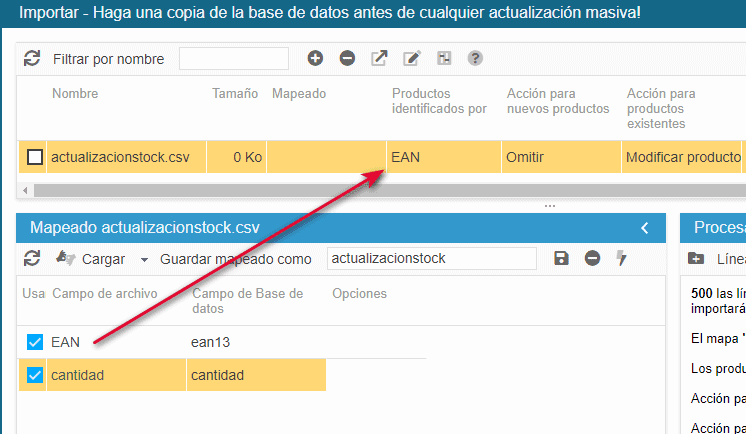Refresh the mapping panel
Image resolution: width=746 pixels, height=434 pixels.
click(x=32, y=259)
